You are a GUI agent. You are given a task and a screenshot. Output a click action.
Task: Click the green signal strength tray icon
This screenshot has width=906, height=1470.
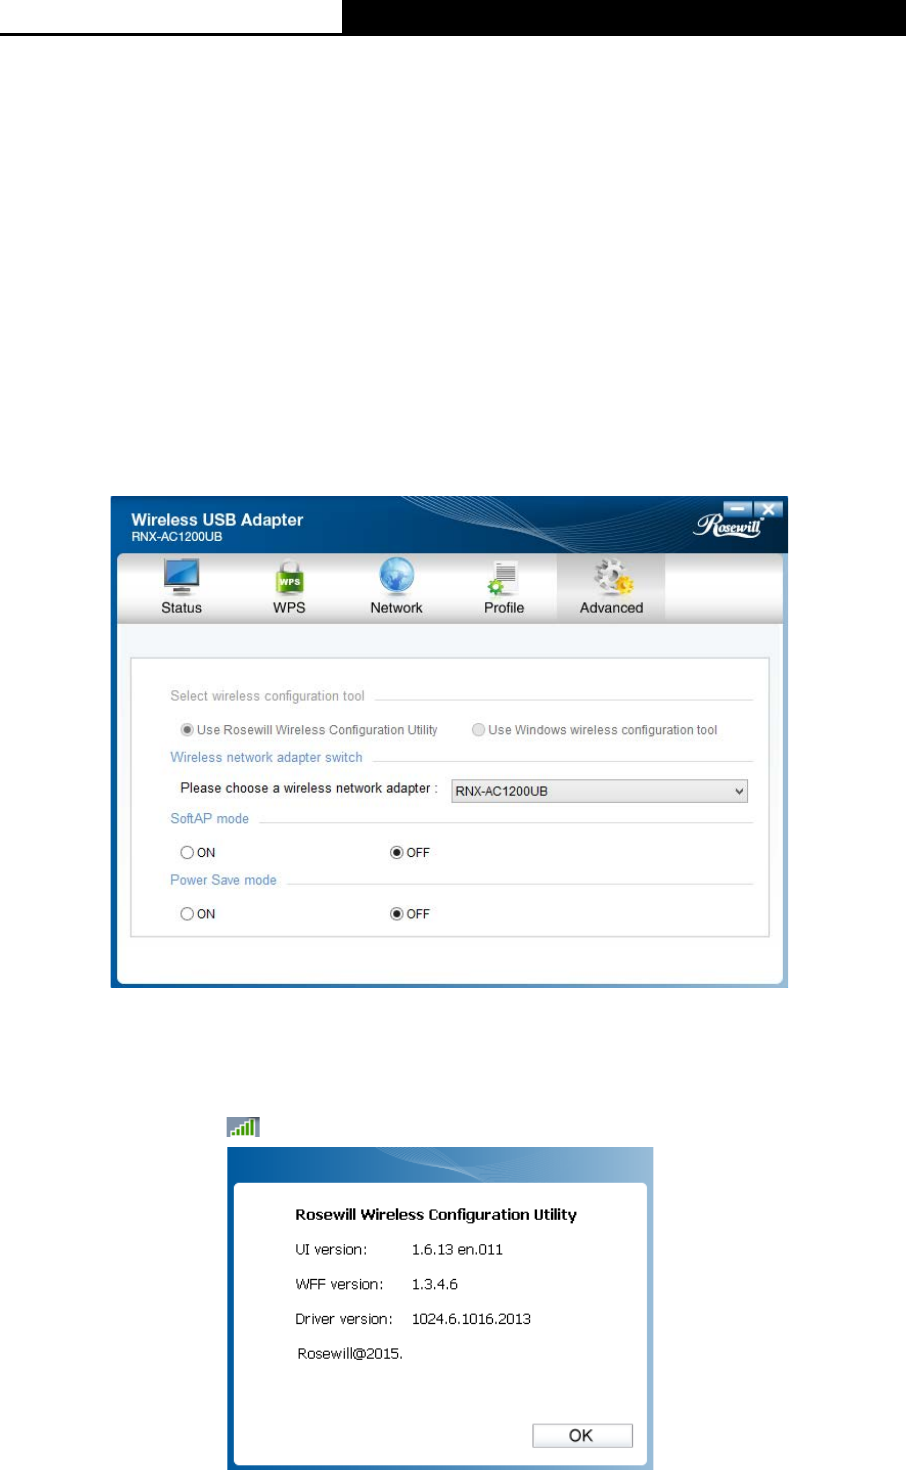click(x=243, y=1127)
